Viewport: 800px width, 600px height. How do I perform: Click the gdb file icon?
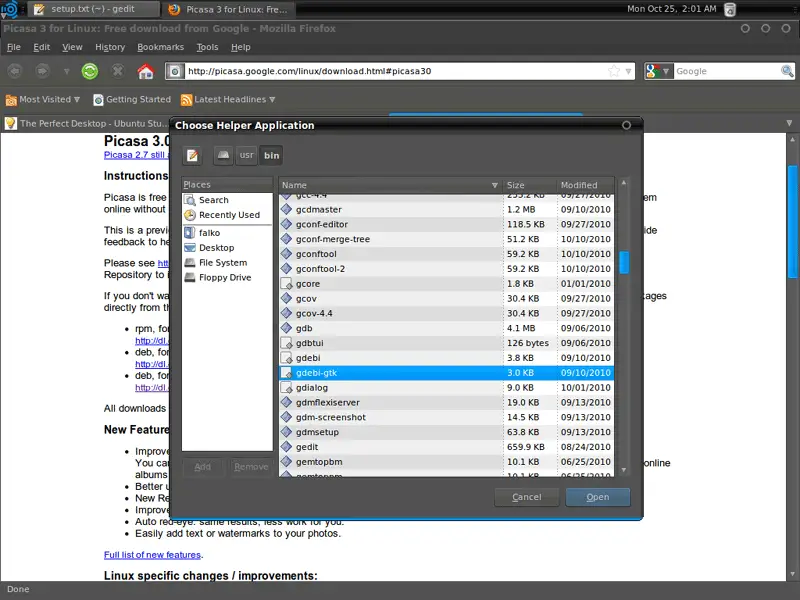(x=287, y=328)
